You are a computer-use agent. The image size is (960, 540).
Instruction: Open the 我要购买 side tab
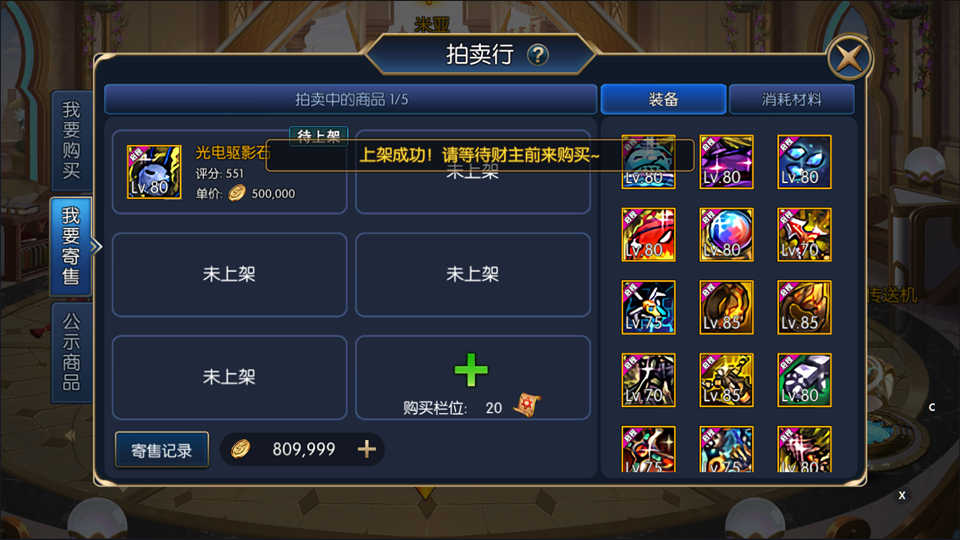(71, 140)
